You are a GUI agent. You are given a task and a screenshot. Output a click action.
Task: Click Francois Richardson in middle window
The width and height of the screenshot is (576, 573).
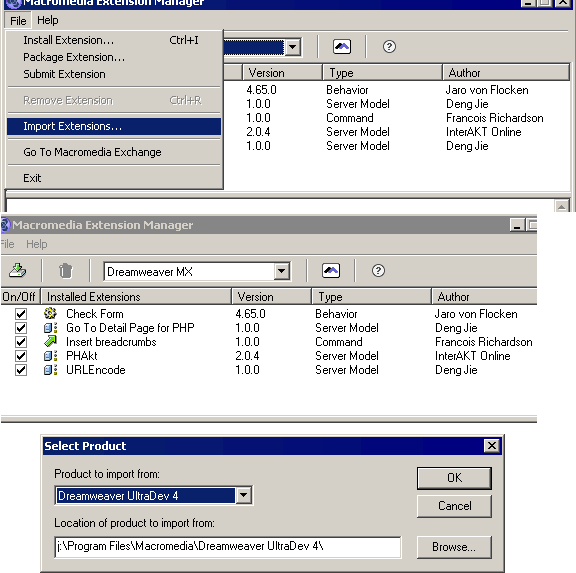coord(483,342)
